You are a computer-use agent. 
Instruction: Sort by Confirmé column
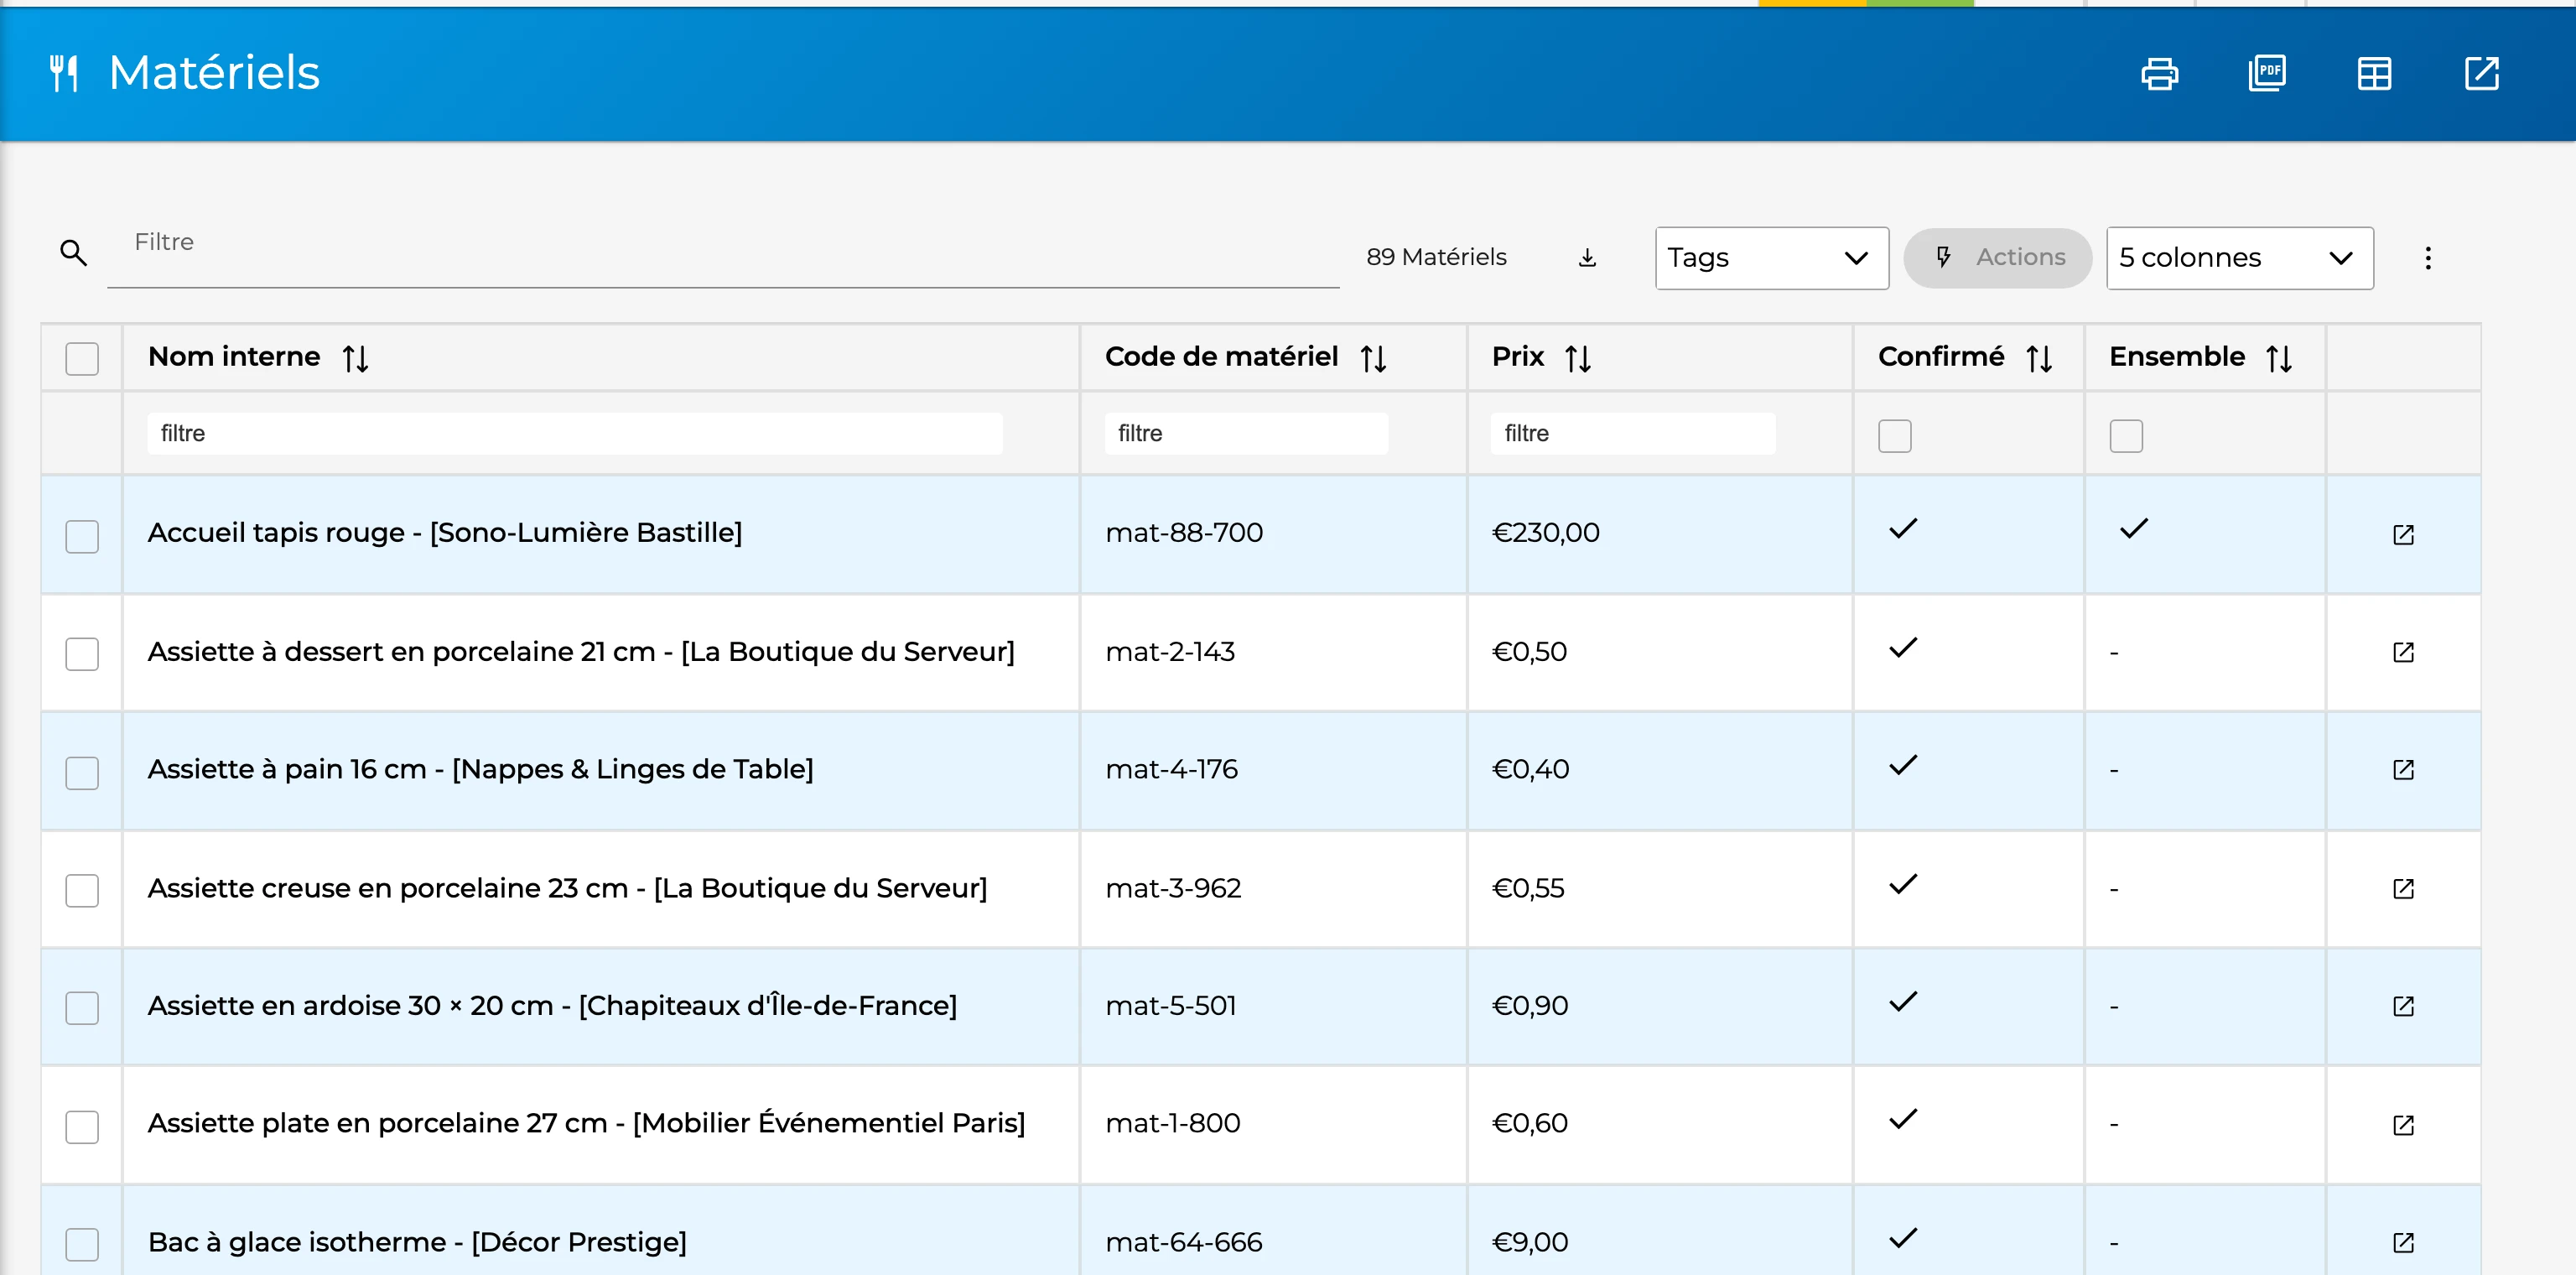(x=2039, y=358)
